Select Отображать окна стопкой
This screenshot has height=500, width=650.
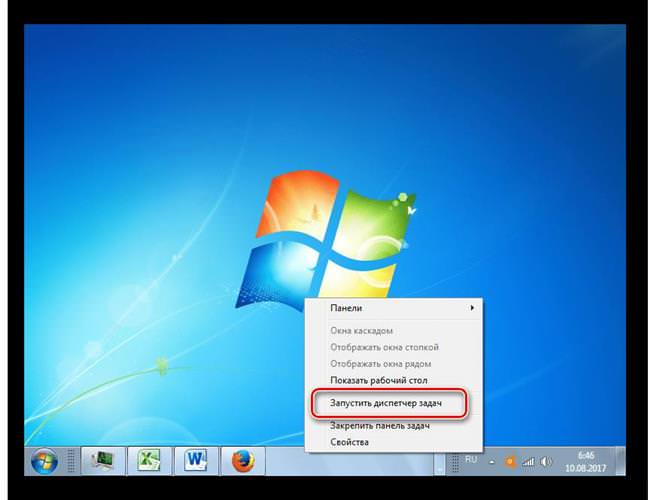tap(394, 347)
